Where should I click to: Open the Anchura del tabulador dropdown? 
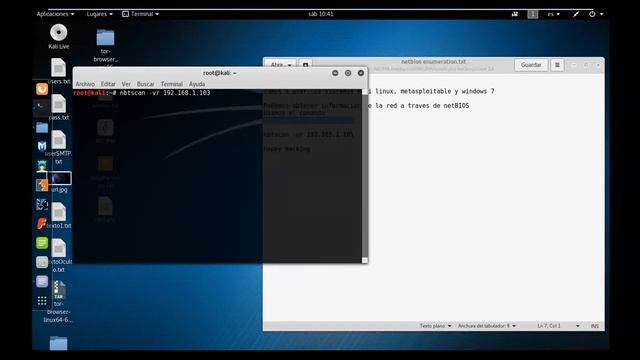pyautogui.click(x=487, y=326)
